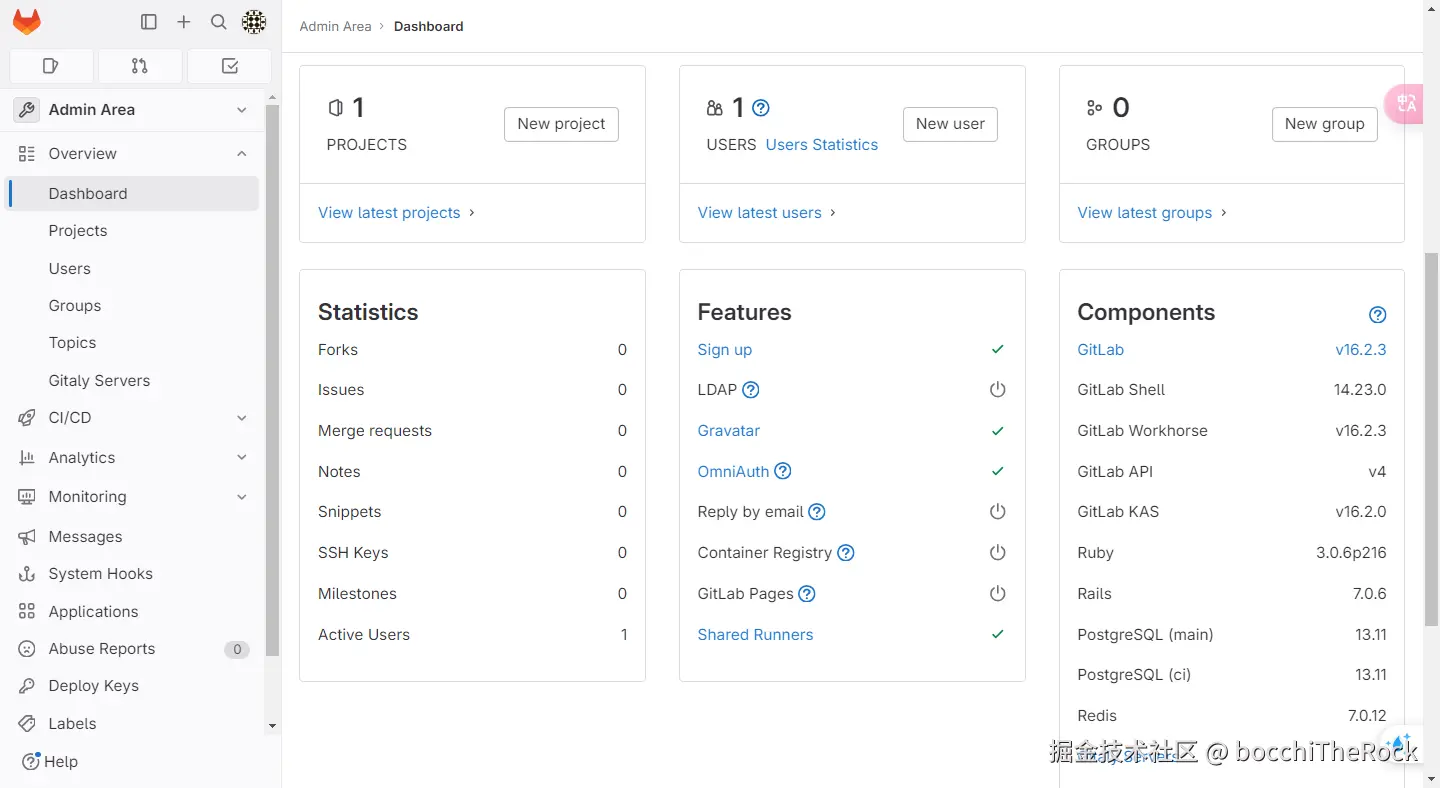
Task: Collapse the Overview sidebar section
Action: (x=242, y=153)
